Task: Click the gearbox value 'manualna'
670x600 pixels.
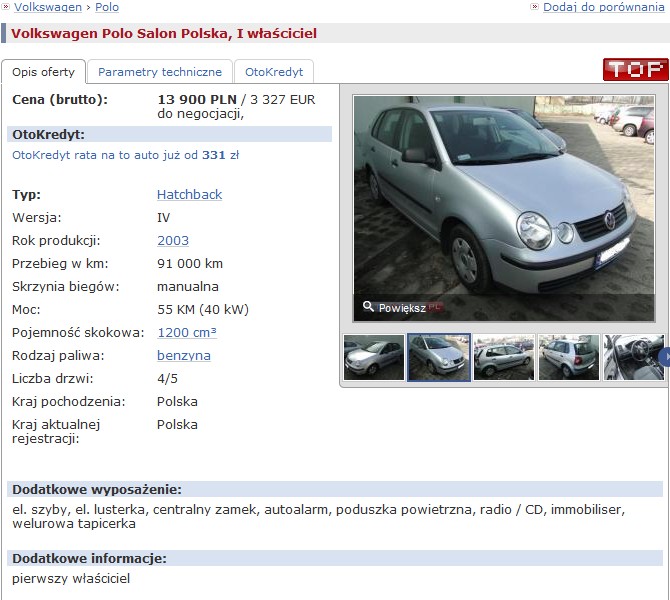Action: point(188,286)
